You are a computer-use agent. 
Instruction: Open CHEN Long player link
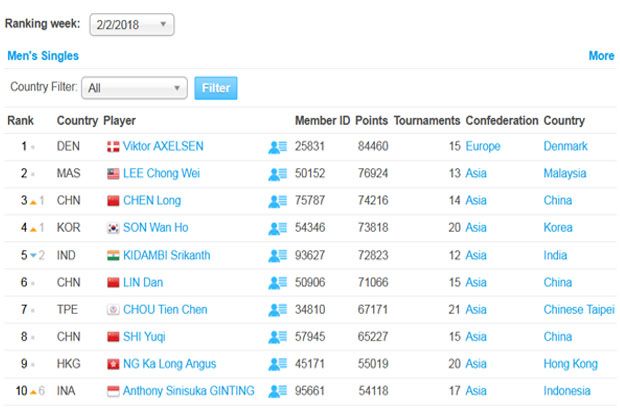click(x=152, y=201)
